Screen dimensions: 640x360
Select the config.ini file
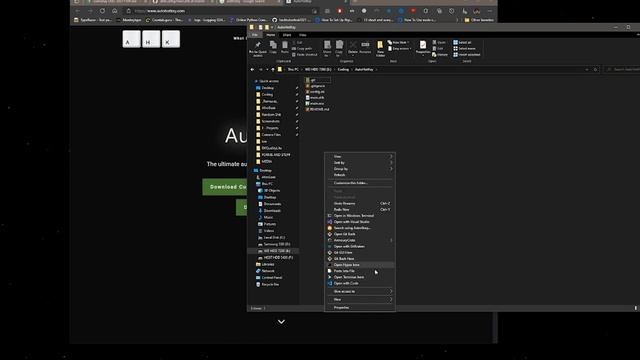point(315,92)
